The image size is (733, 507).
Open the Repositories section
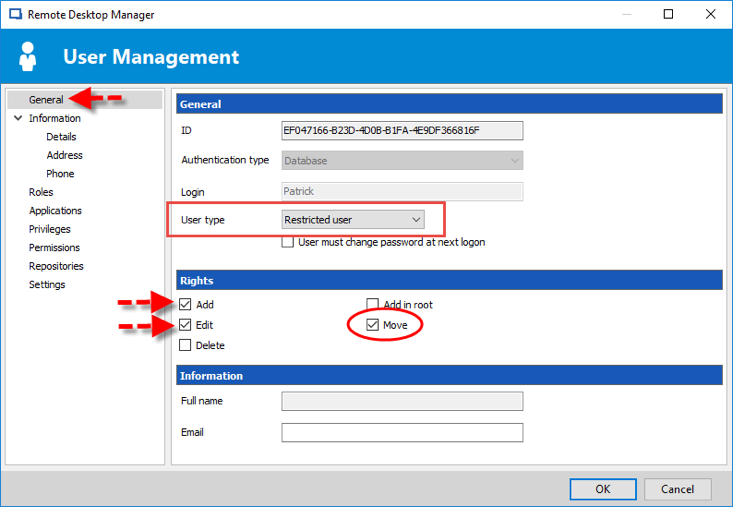tap(56, 266)
